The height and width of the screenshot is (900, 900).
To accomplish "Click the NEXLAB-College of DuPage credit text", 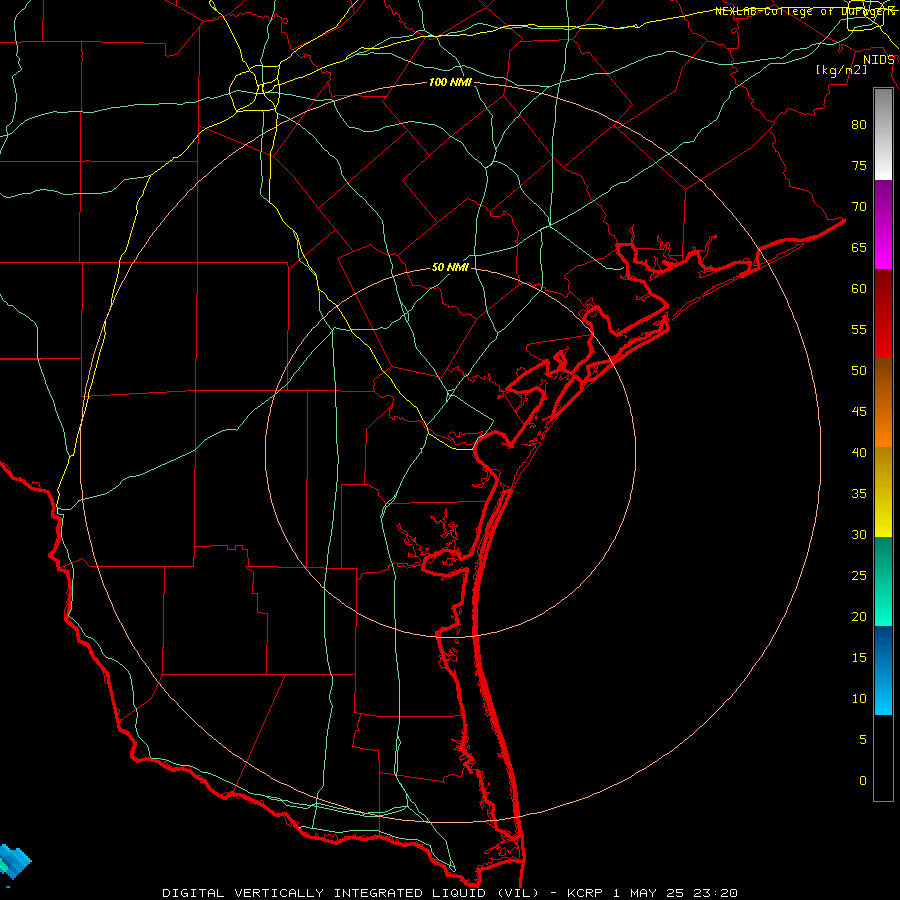I will tap(805, 11).
